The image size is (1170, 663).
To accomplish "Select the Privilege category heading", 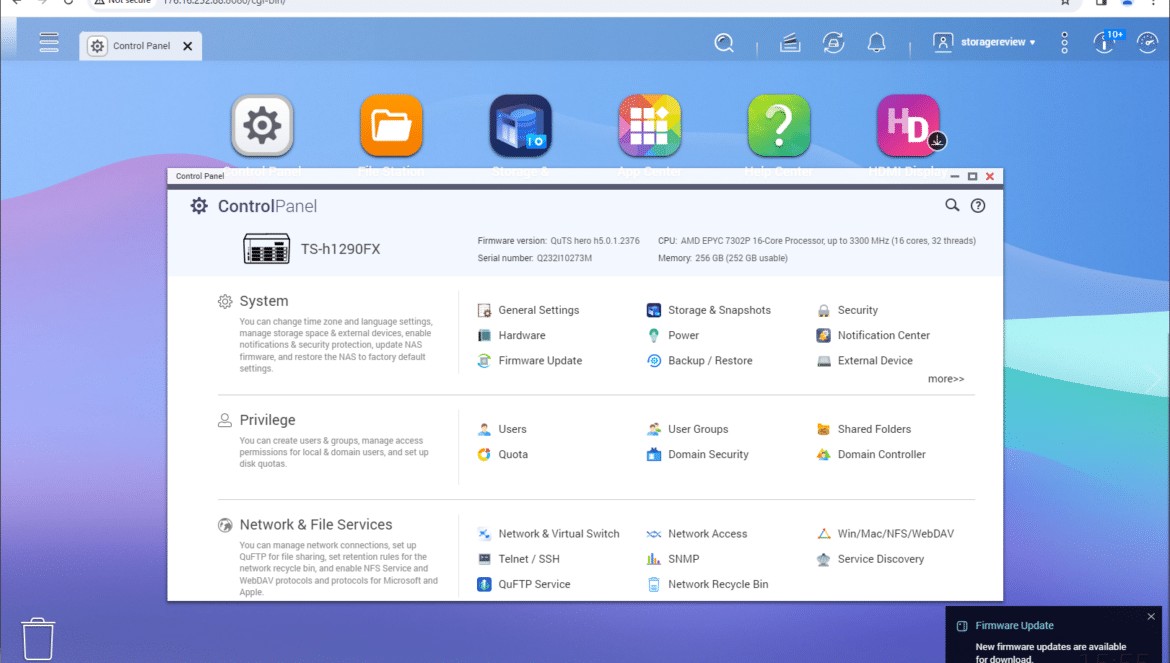I will click(267, 421).
